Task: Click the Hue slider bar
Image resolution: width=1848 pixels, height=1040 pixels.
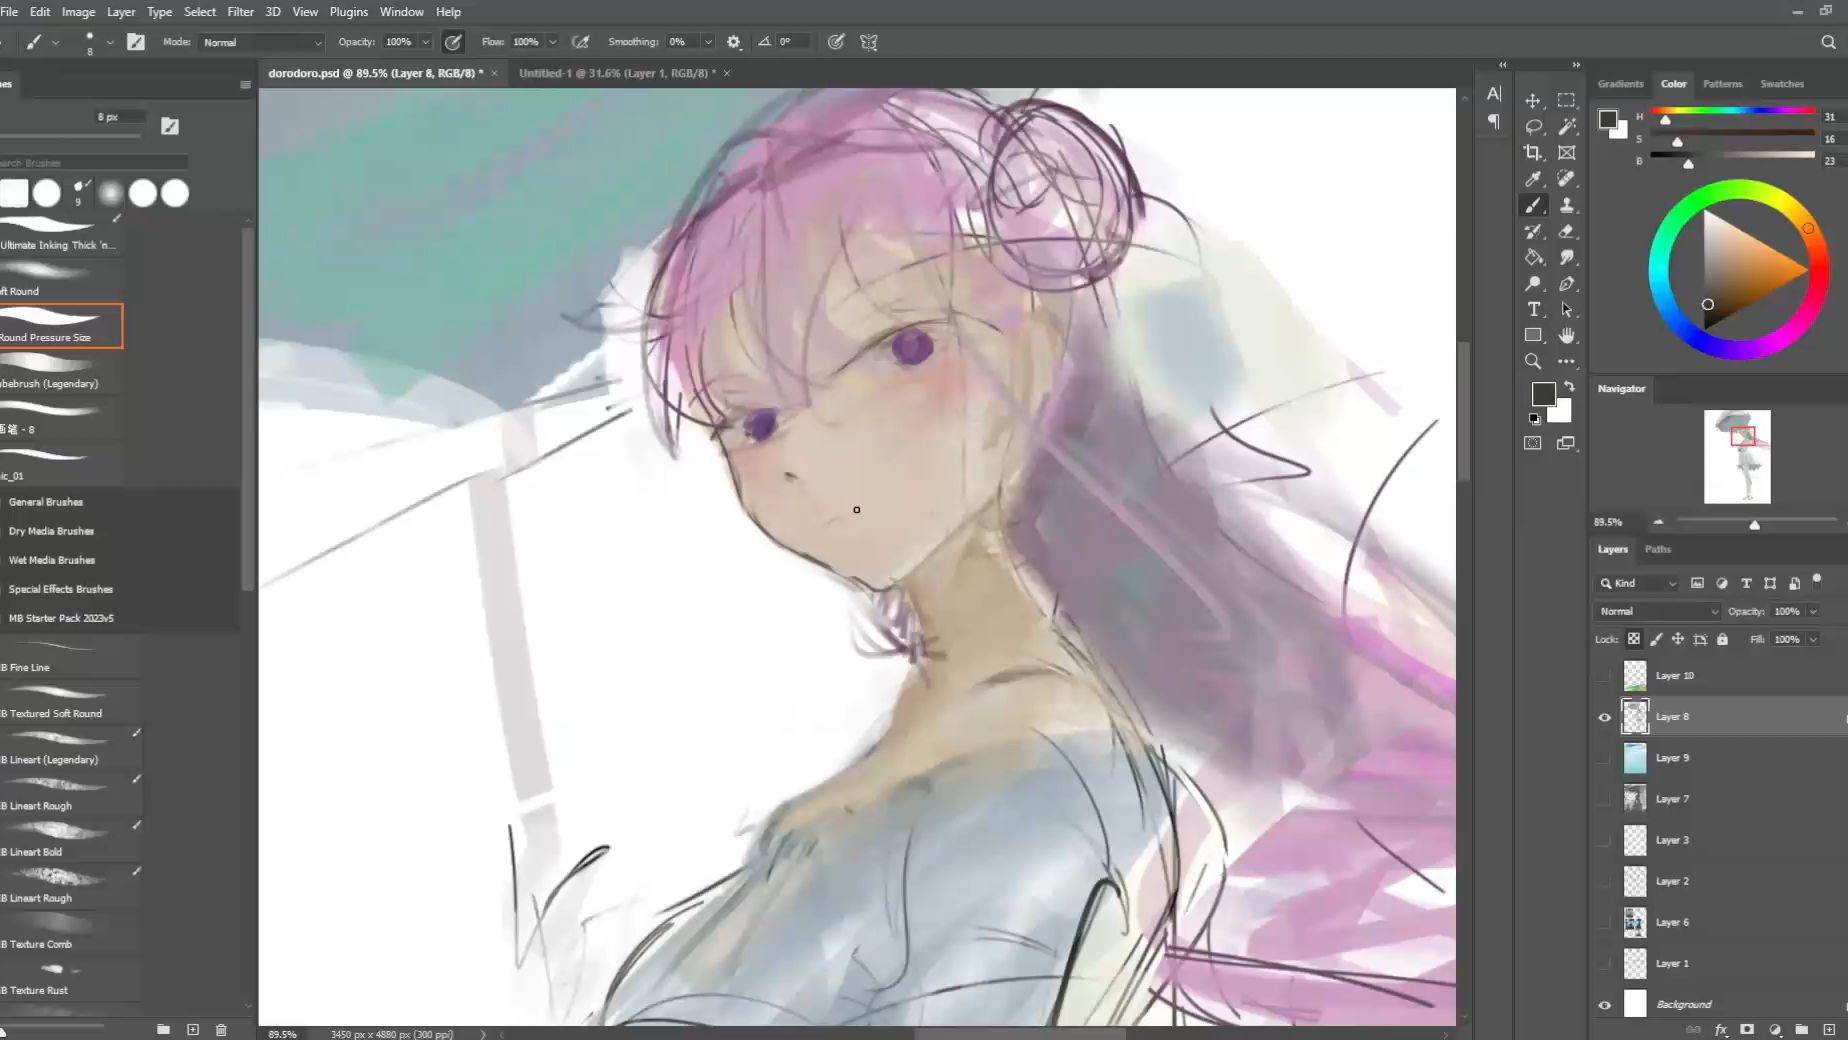Action: pyautogui.click(x=1732, y=111)
